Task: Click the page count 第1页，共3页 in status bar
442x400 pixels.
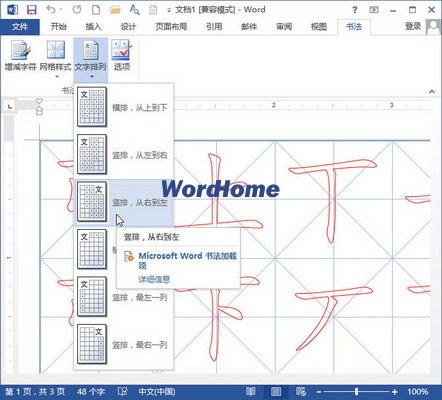Action: (x=35, y=392)
